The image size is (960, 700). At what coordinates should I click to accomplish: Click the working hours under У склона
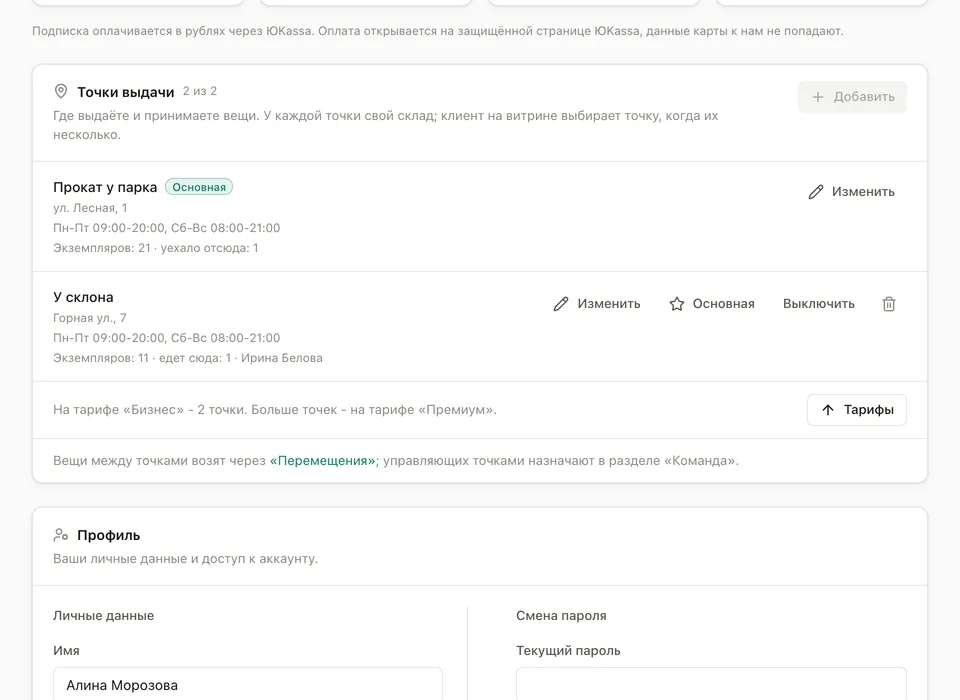pyautogui.click(x=167, y=338)
